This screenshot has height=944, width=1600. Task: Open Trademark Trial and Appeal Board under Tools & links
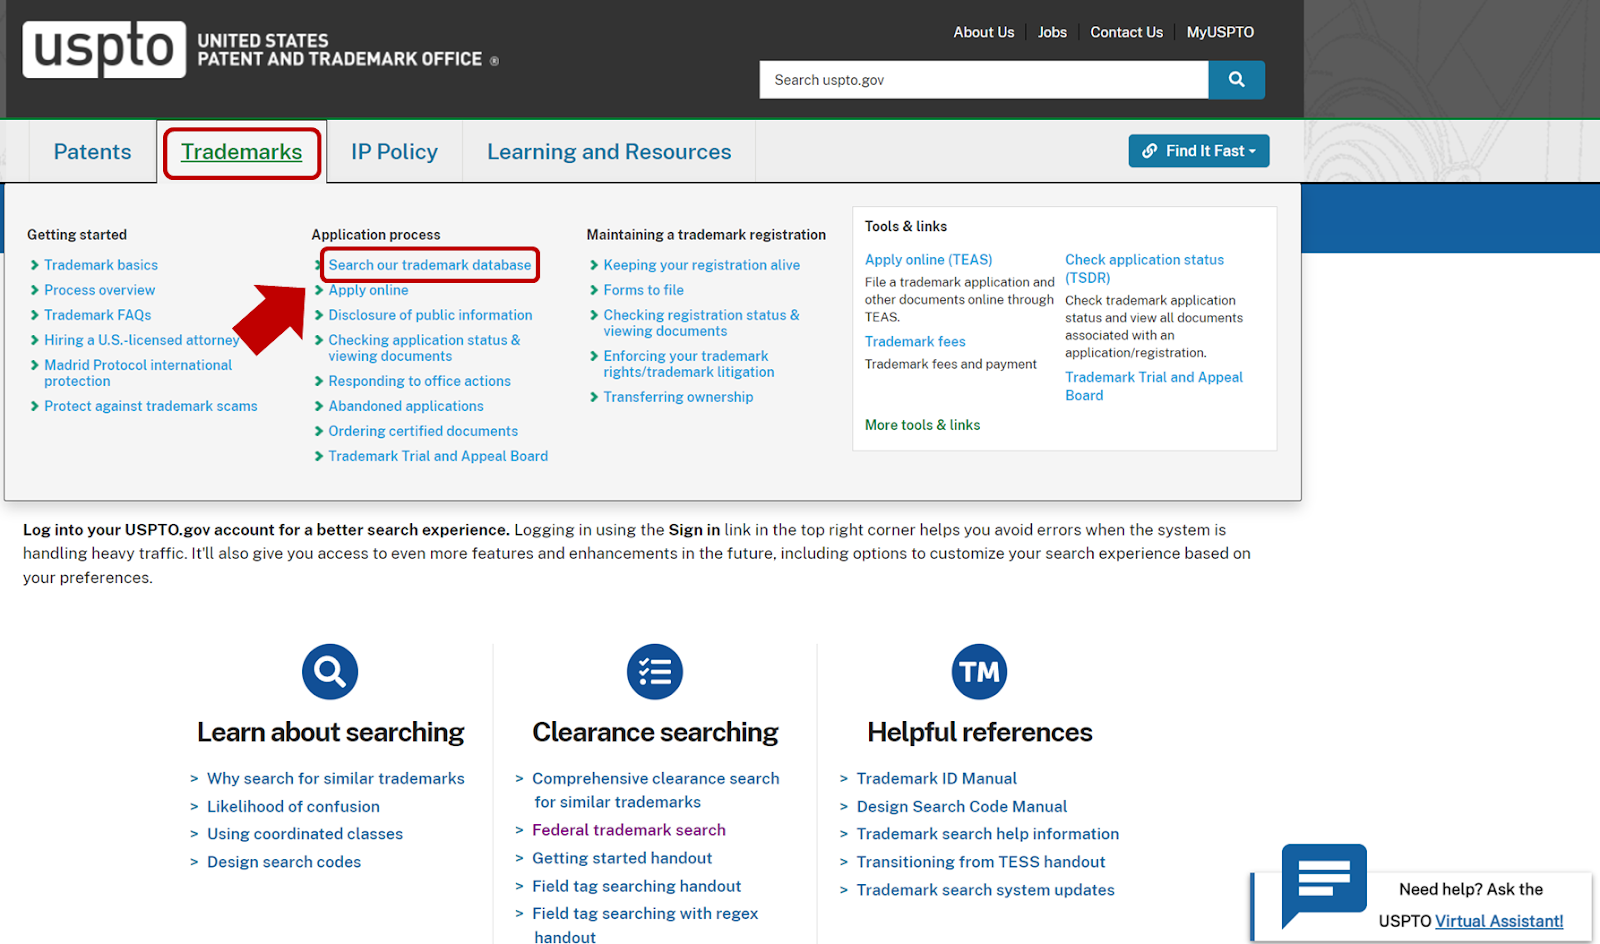pos(1154,386)
